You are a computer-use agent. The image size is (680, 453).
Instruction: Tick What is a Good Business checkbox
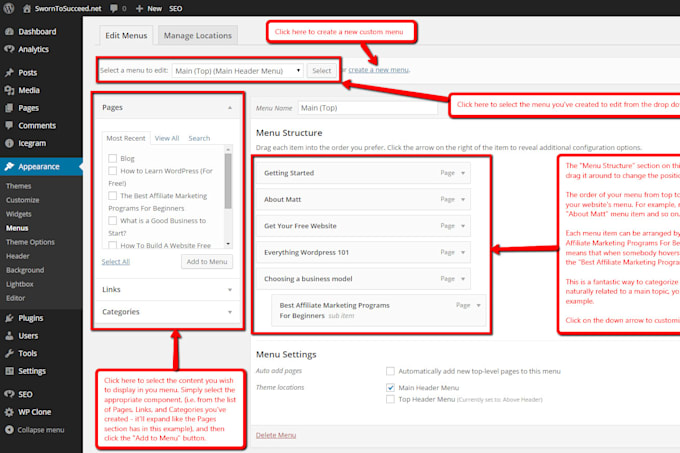[113, 221]
